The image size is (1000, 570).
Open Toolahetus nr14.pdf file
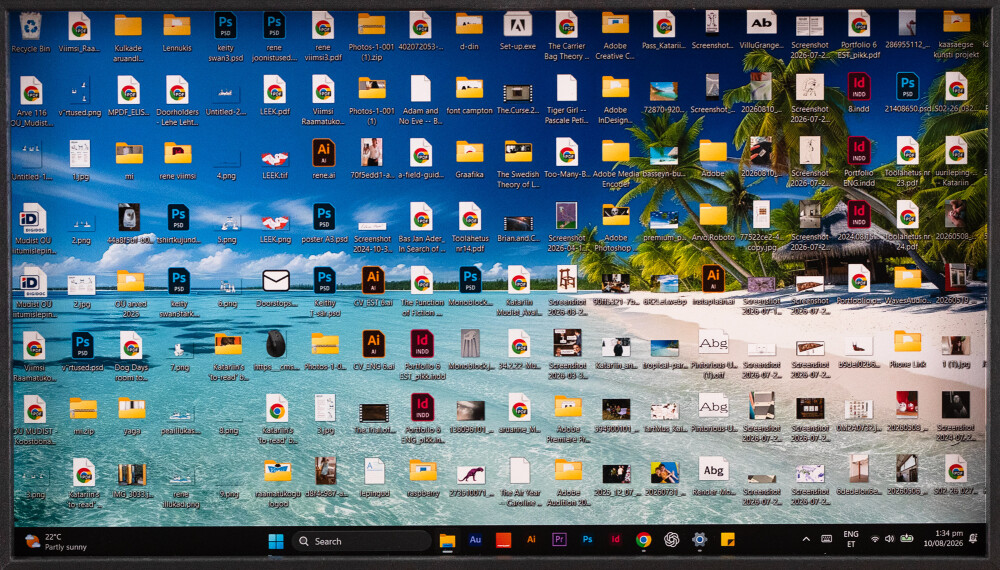point(469,217)
